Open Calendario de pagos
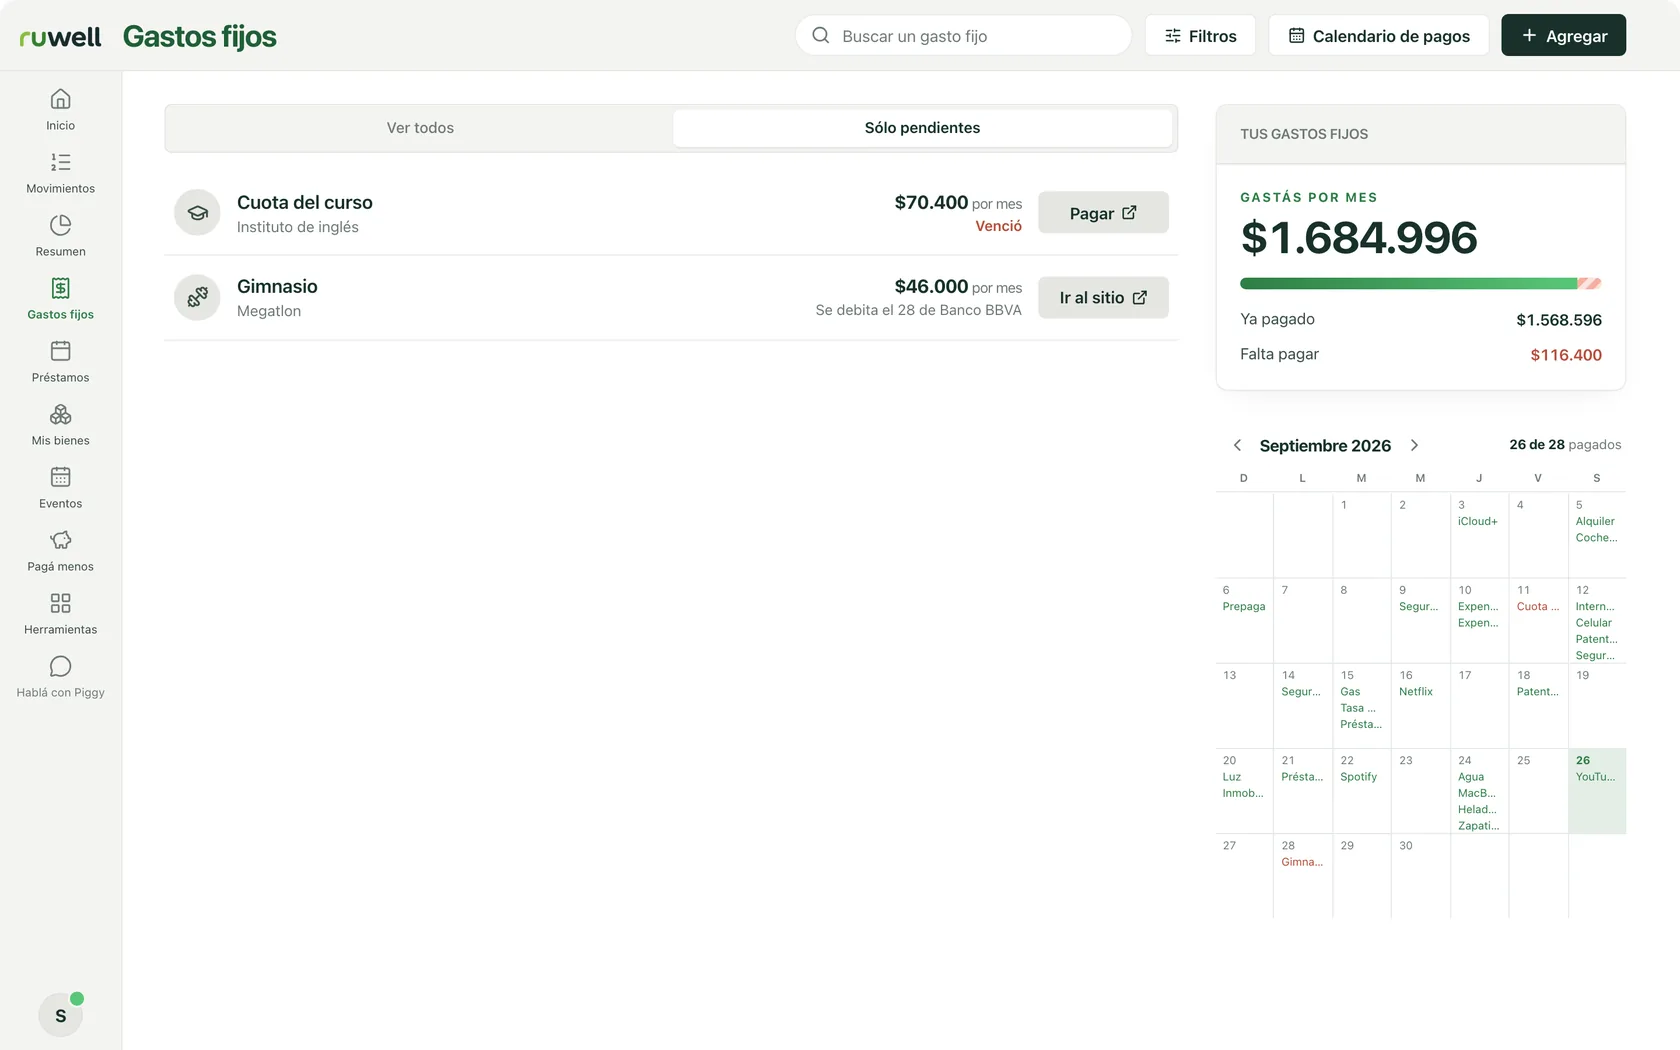Image resolution: width=1680 pixels, height=1050 pixels. (x=1378, y=35)
